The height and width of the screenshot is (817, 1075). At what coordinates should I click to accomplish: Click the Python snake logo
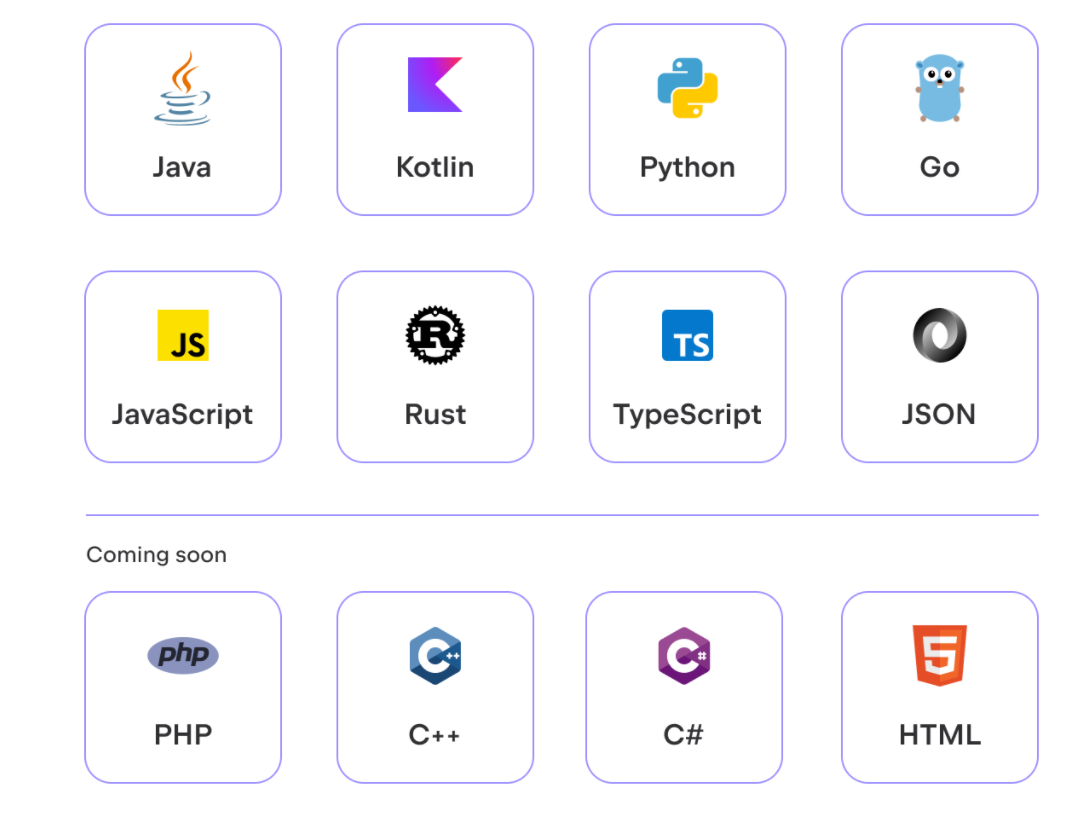(687, 87)
